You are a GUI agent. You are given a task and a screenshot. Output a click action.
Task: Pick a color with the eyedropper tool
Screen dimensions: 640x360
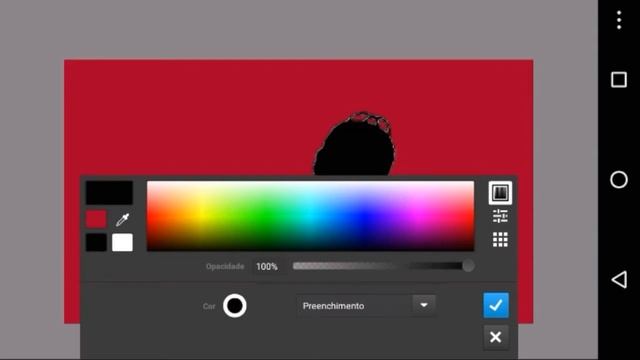(x=122, y=219)
